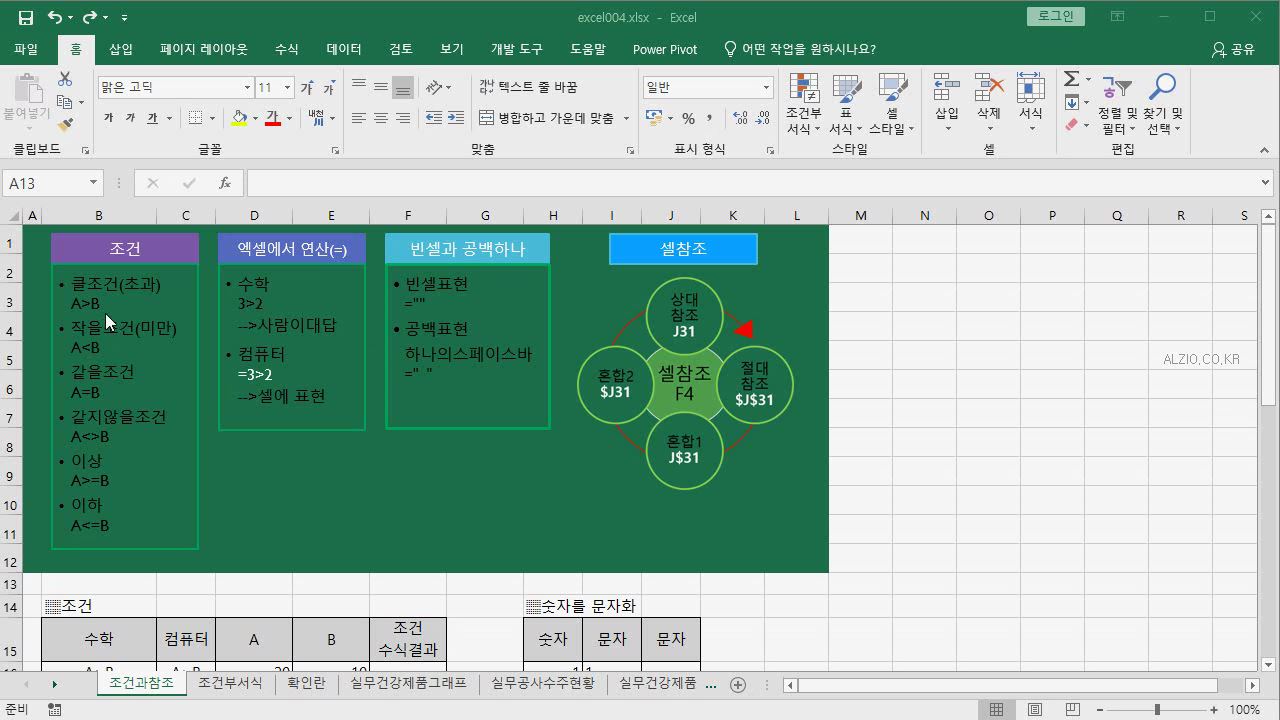Open font color dropdown arrow
This screenshot has height=720, width=1280.
pos(289,118)
